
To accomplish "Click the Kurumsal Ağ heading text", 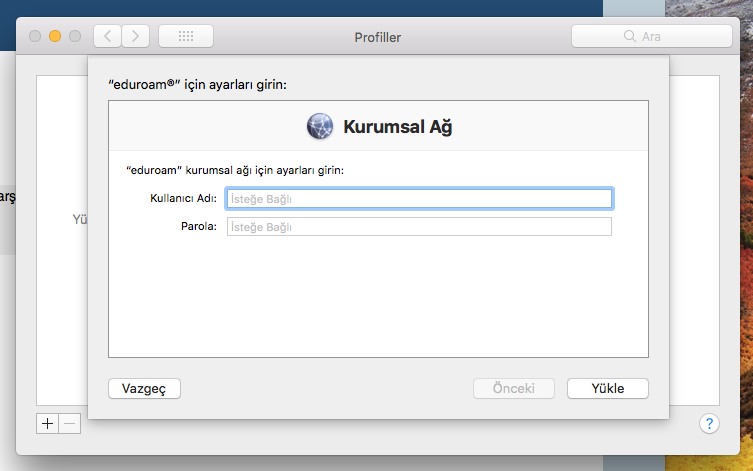I will tap(398, 127).
